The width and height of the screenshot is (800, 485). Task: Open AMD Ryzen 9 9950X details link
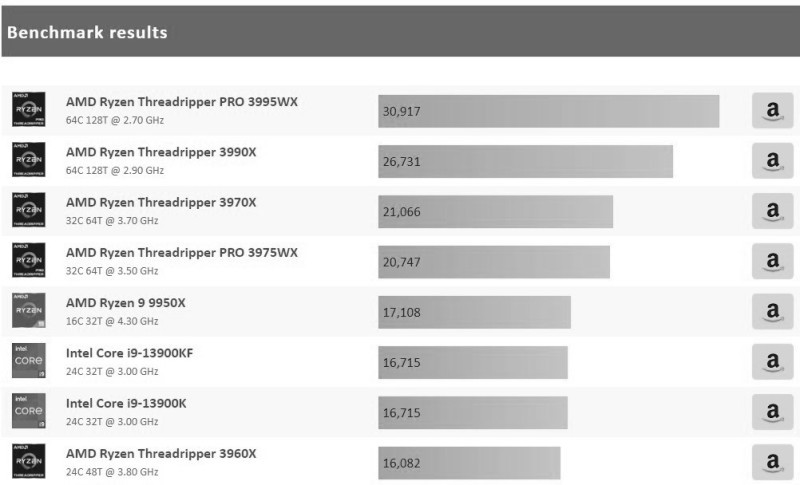click(126, 303)
